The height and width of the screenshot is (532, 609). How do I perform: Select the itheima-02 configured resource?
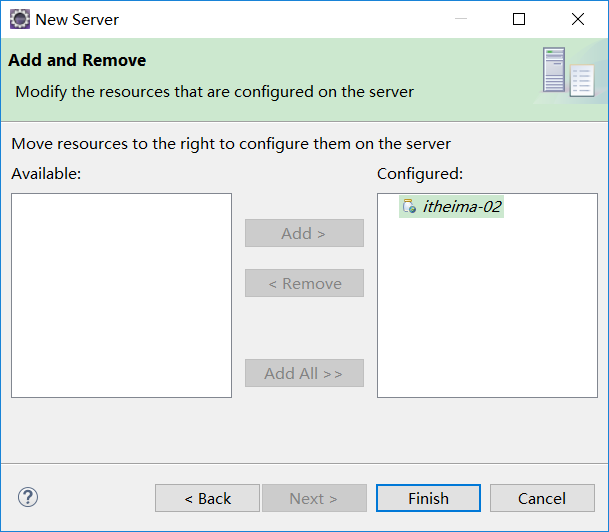(461, 207)
